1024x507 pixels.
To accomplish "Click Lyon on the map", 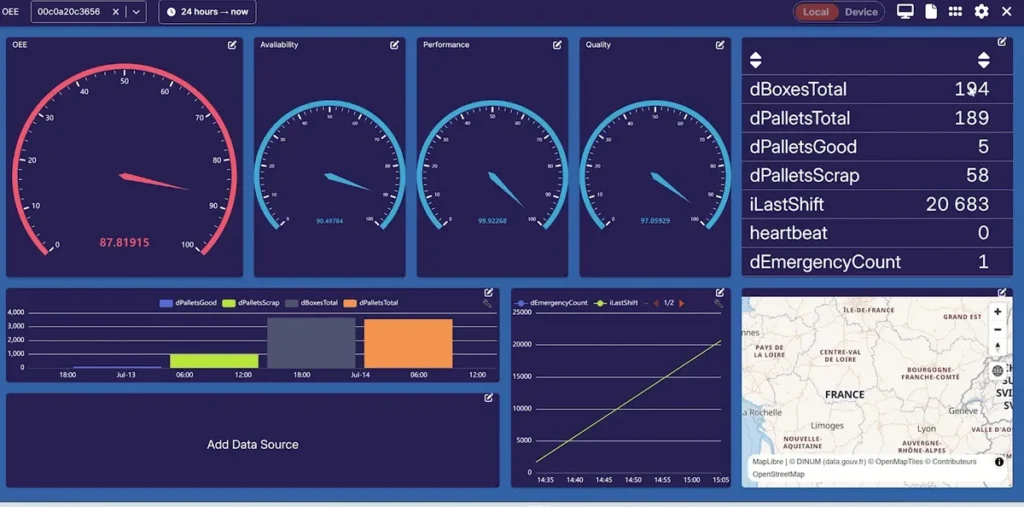I will (926, 429).
